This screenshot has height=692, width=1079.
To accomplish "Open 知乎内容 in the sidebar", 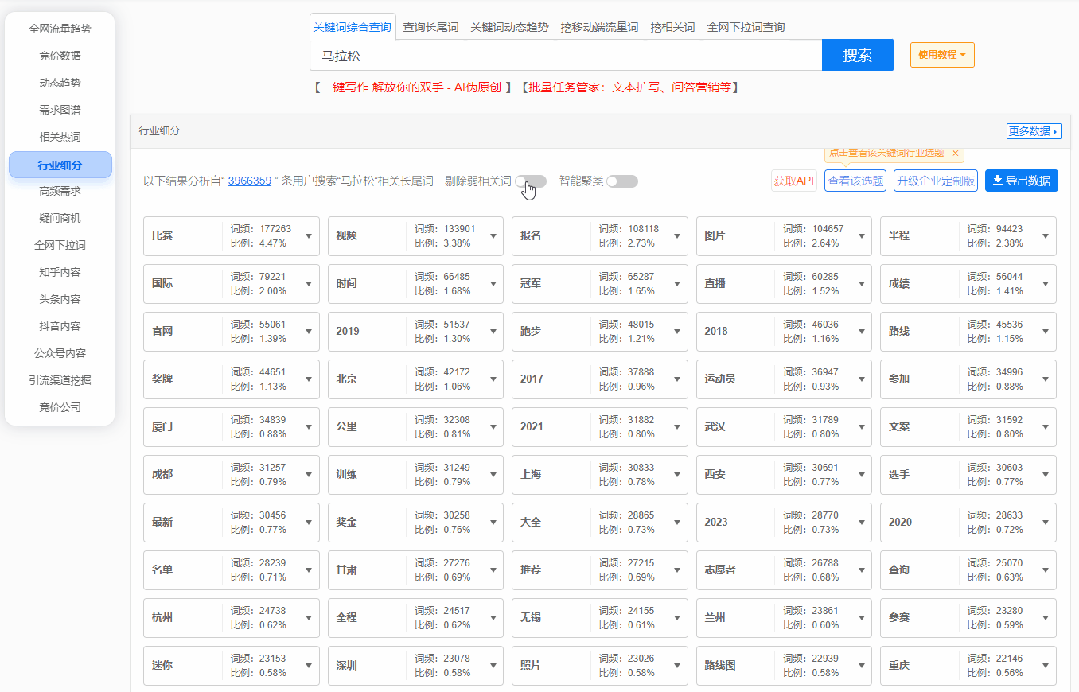I will (x=60, y=272).
